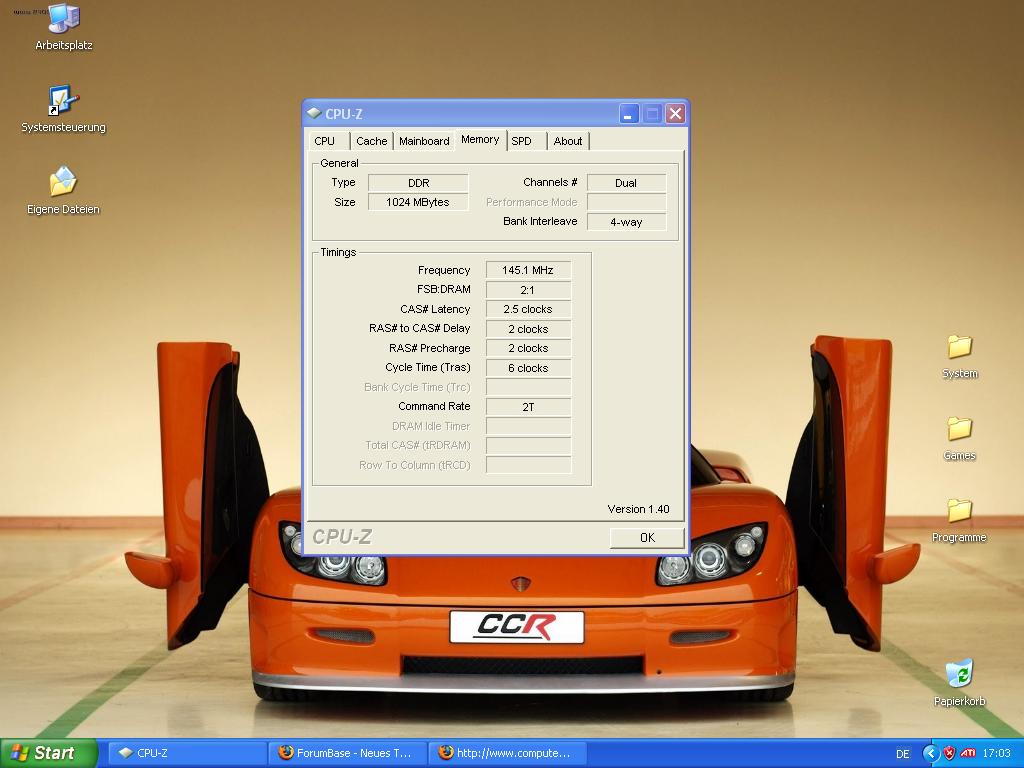Viewport: 1024px width, 768px height.
Task: Expand hidden system tray icons arrow
Action: click(x=931, y=753)
